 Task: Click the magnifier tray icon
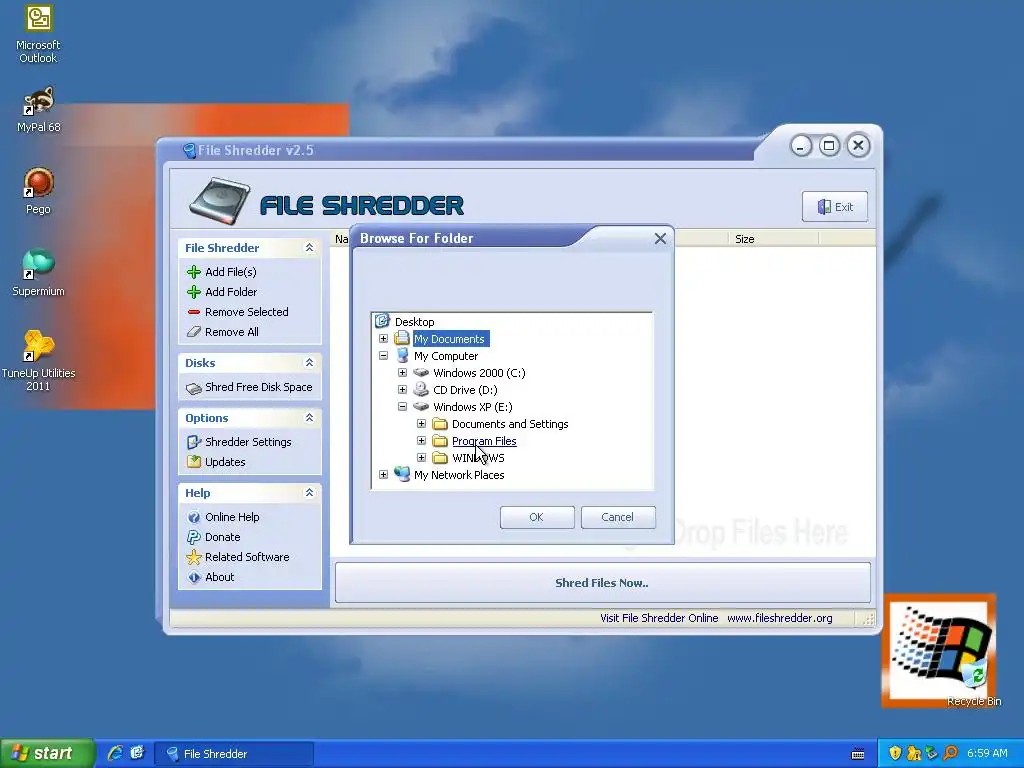(950, 753)
